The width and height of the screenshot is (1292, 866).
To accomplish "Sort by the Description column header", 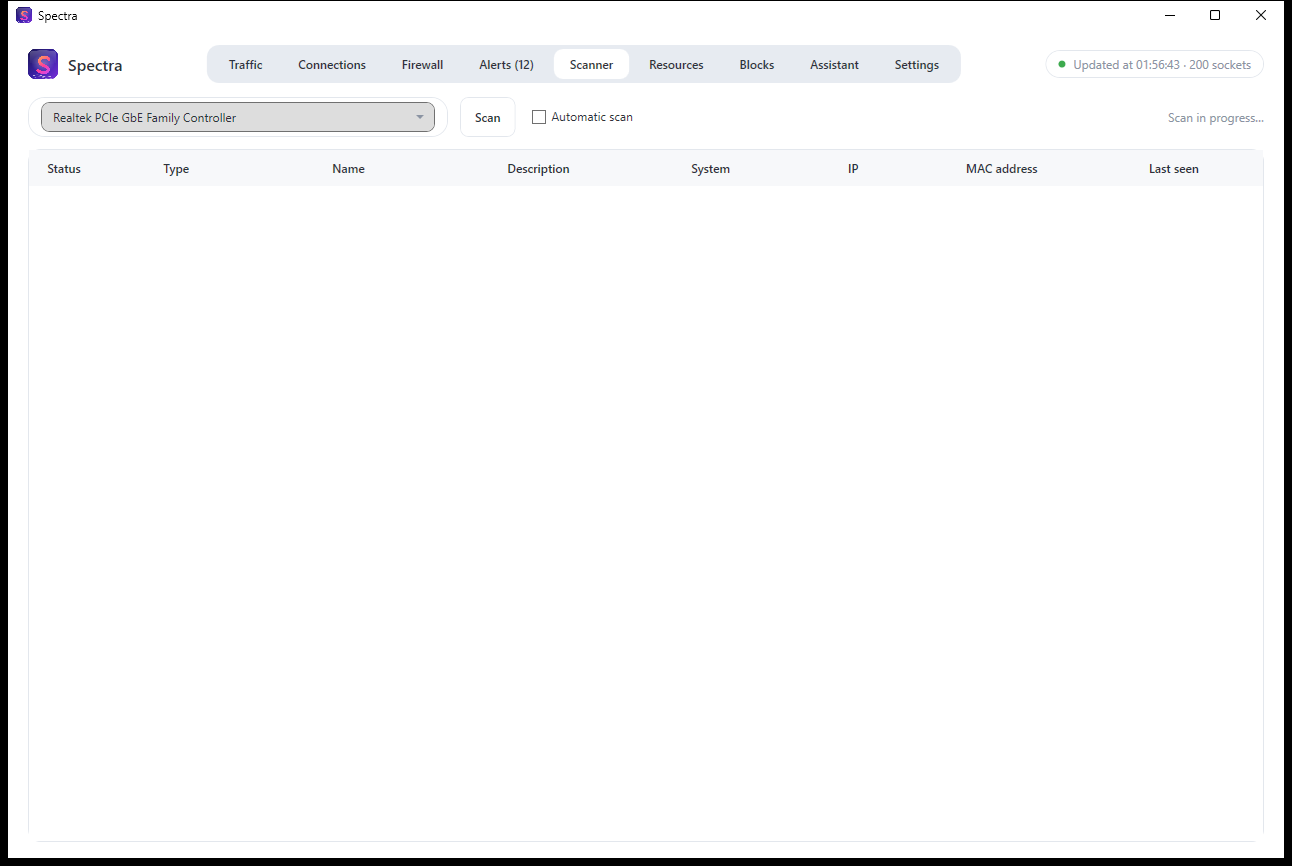I will (538, 169).
